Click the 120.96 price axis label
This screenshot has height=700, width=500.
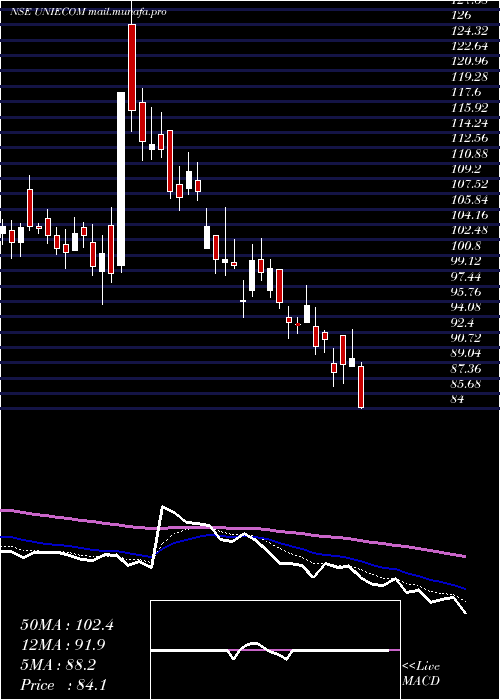[x=469, y=62]
